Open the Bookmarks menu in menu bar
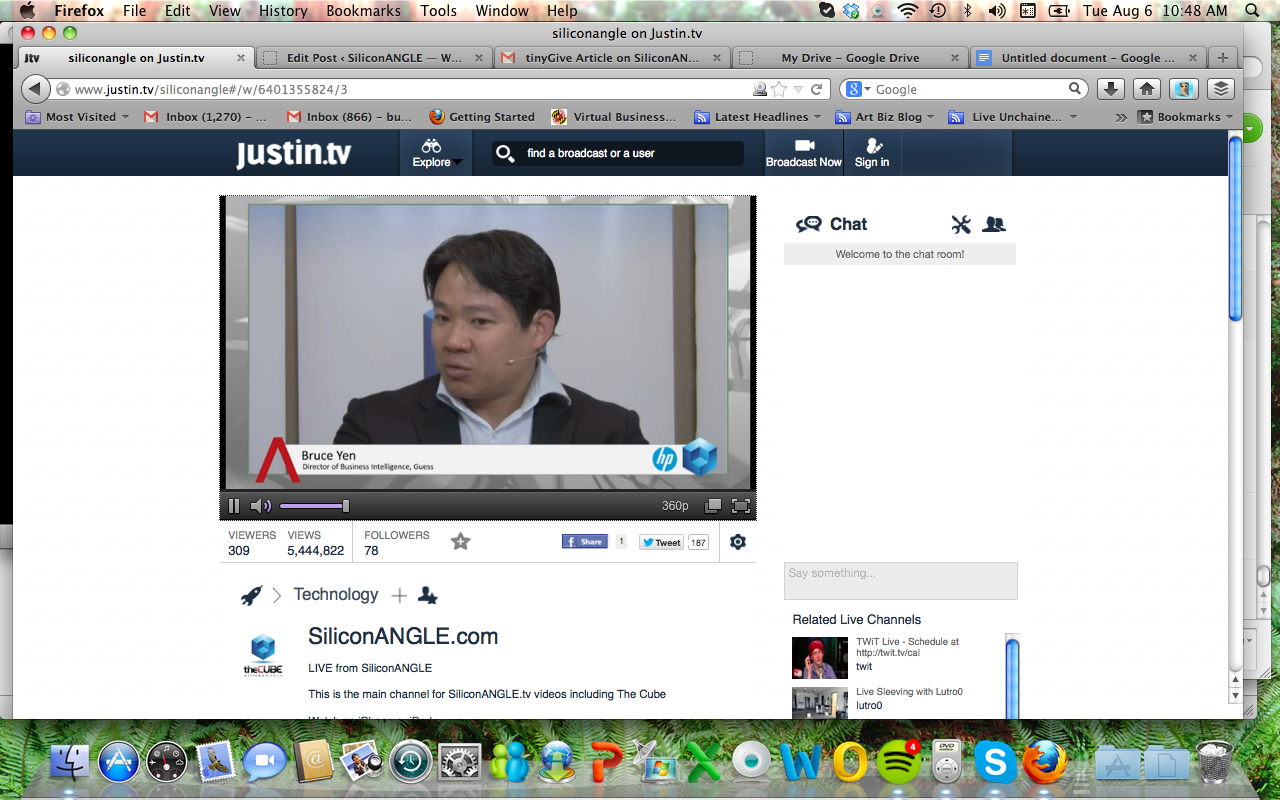Screen dimensions: 1280x800 coord(363,11)
